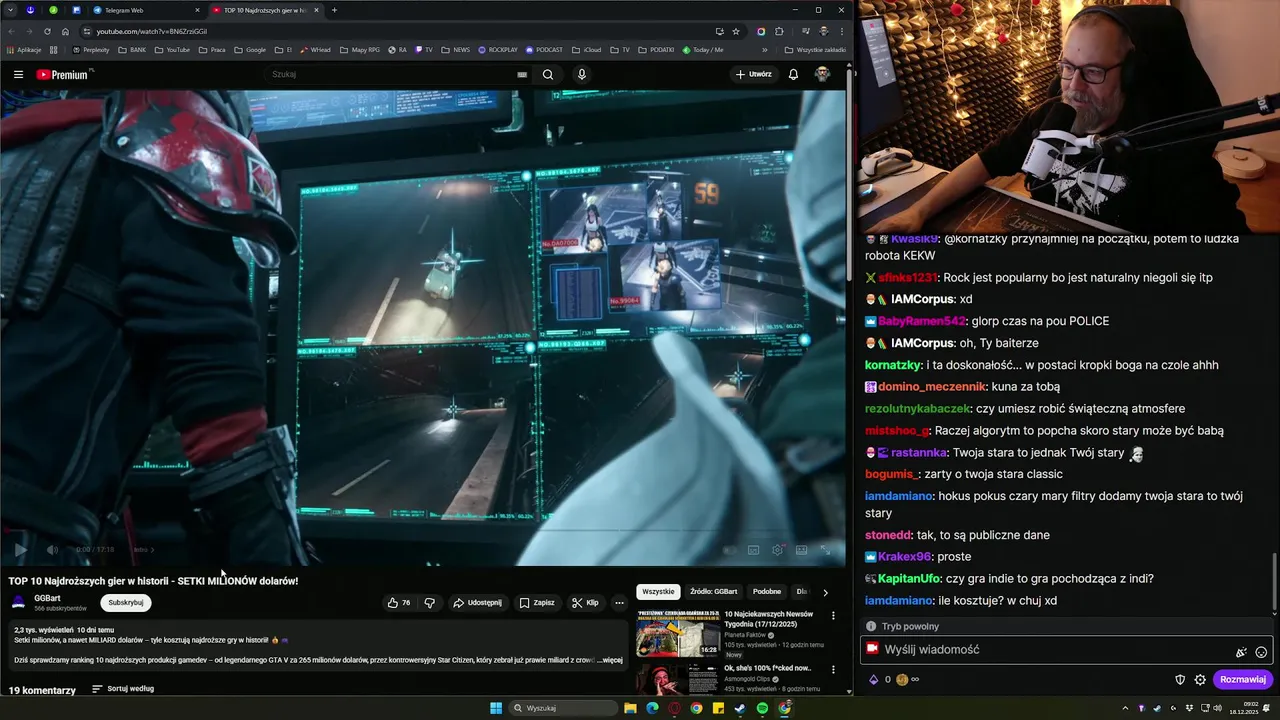Open Chrome extensions puzzle icon
Screen dimensions: 1280x720
coord(779,31)
